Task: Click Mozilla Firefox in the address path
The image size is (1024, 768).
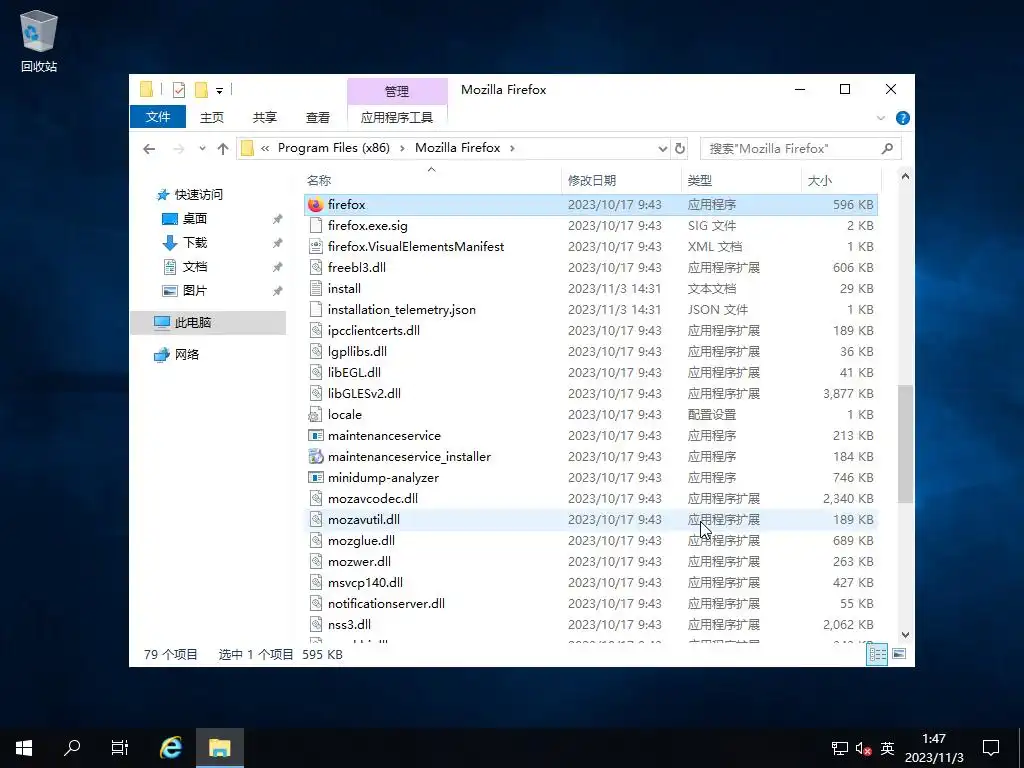Action: tap(457, 148)
